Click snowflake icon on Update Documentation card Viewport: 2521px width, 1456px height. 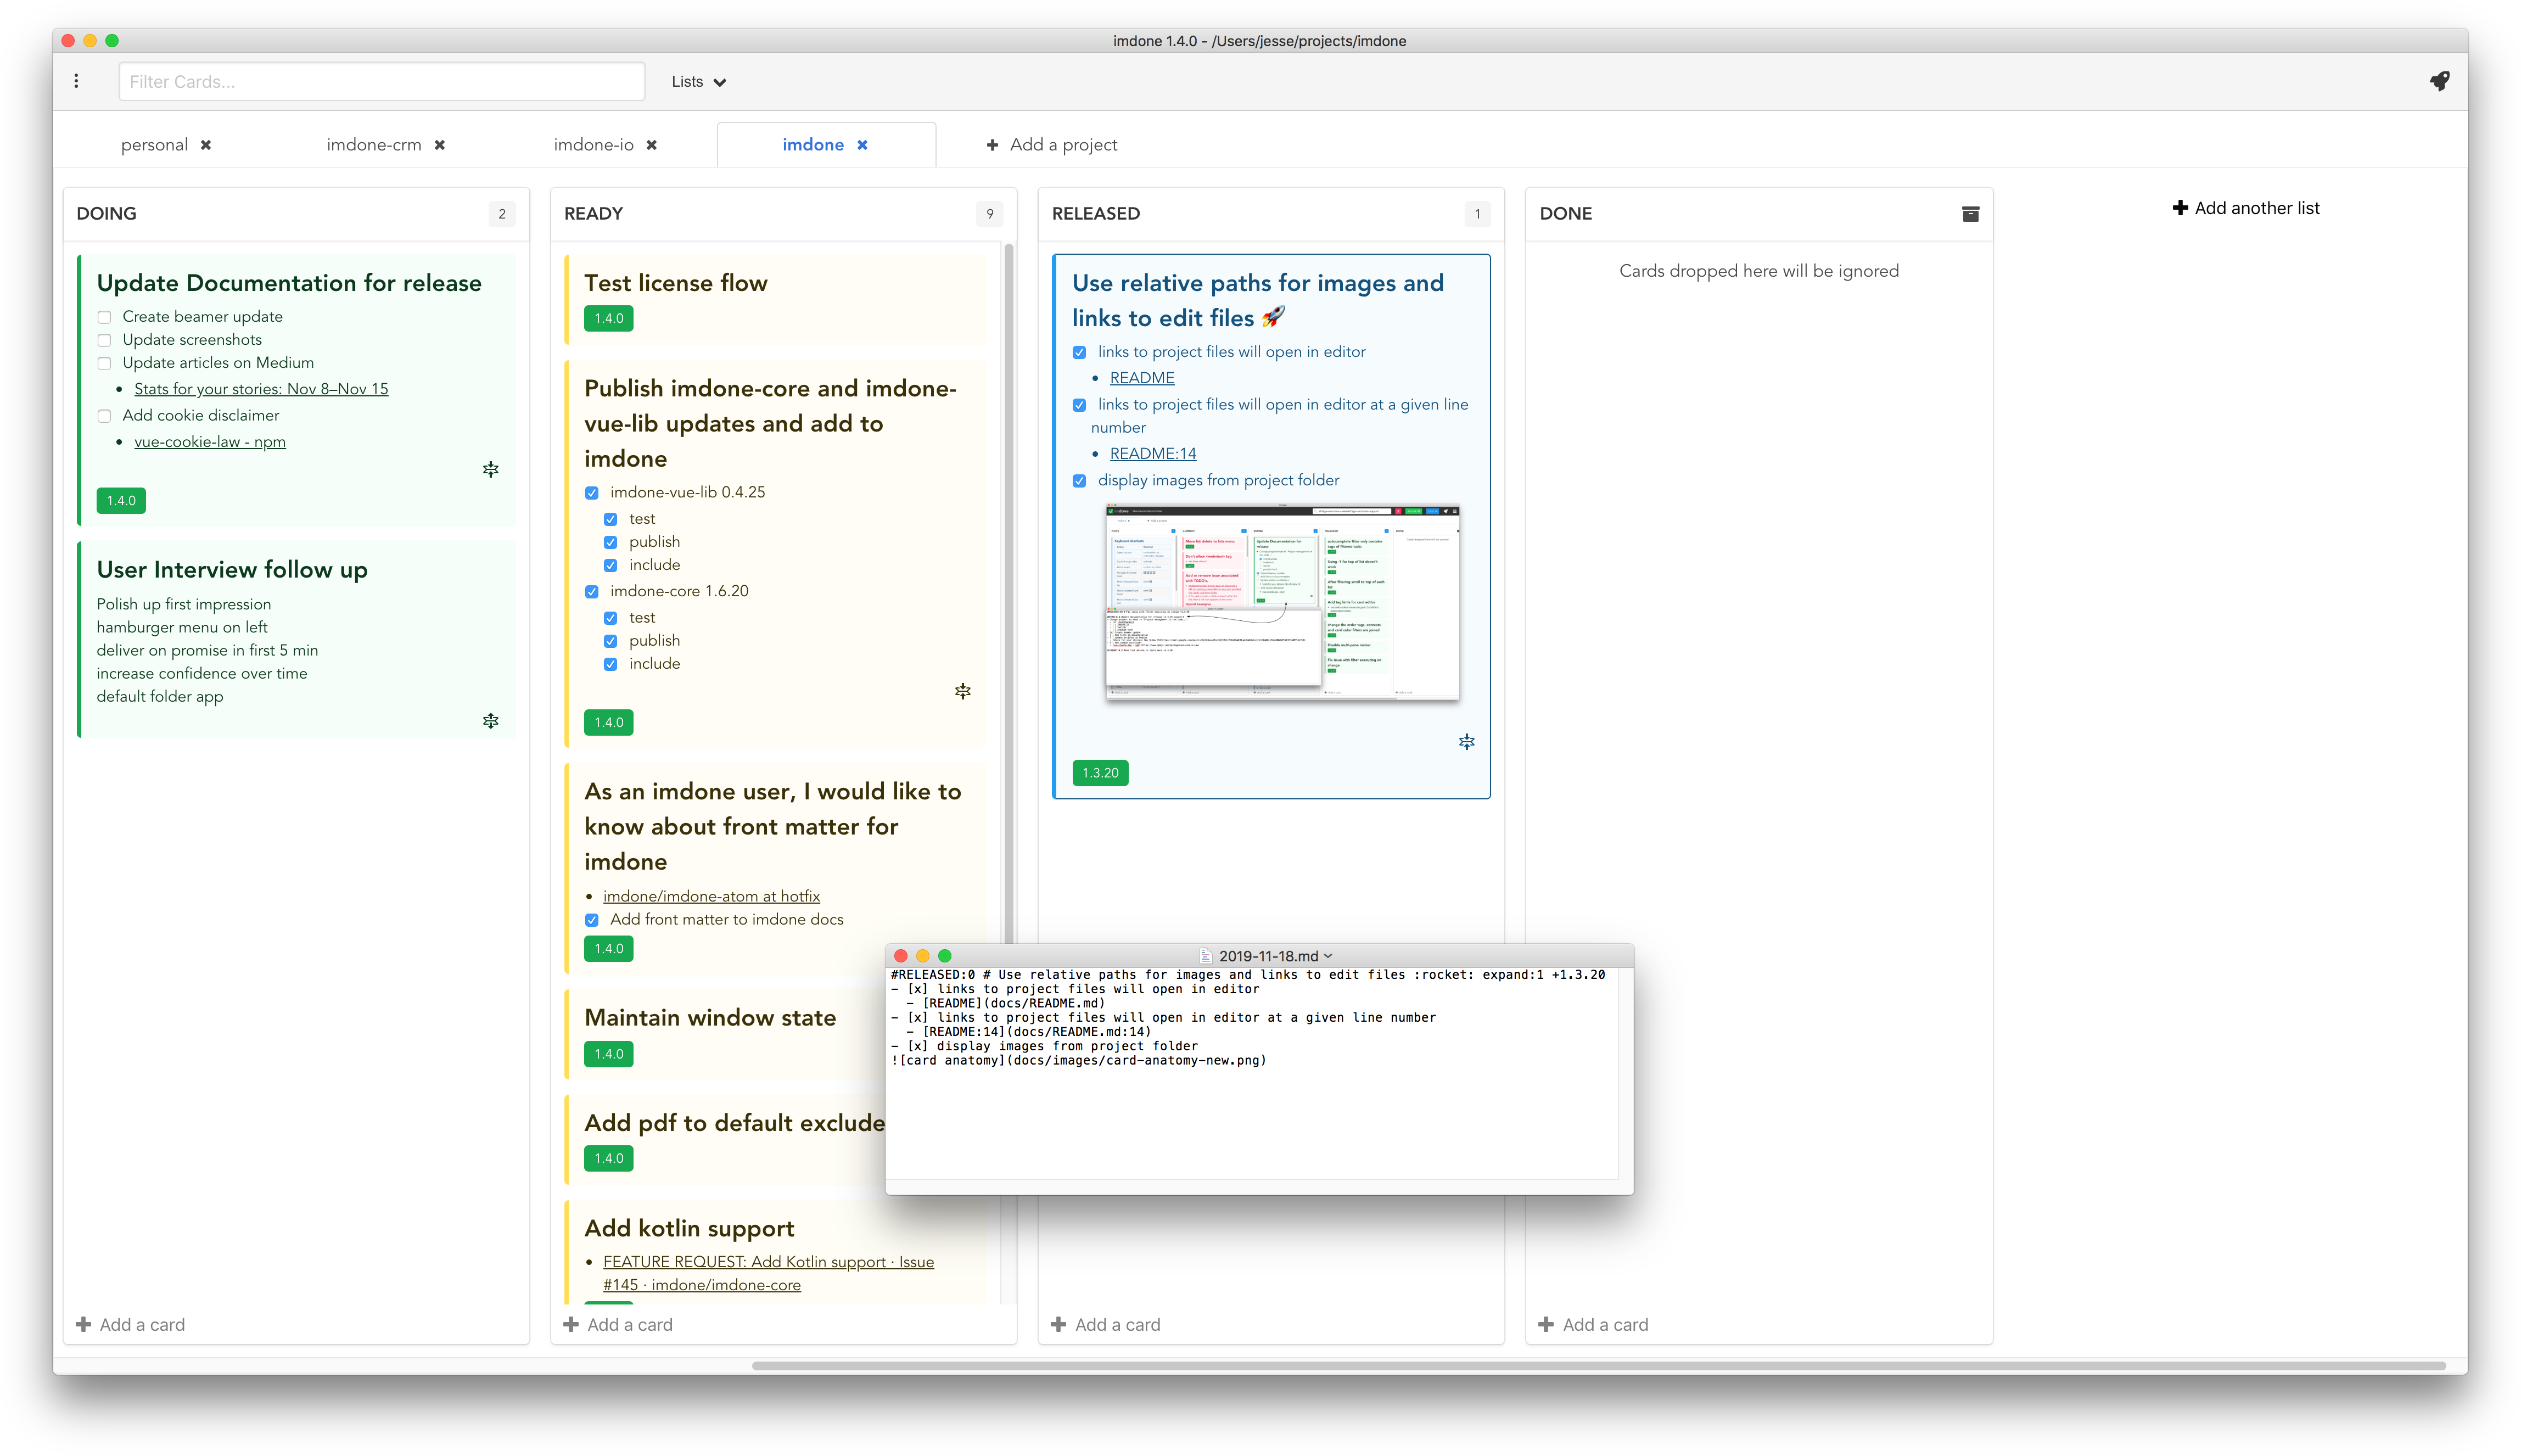pos(490,469)
